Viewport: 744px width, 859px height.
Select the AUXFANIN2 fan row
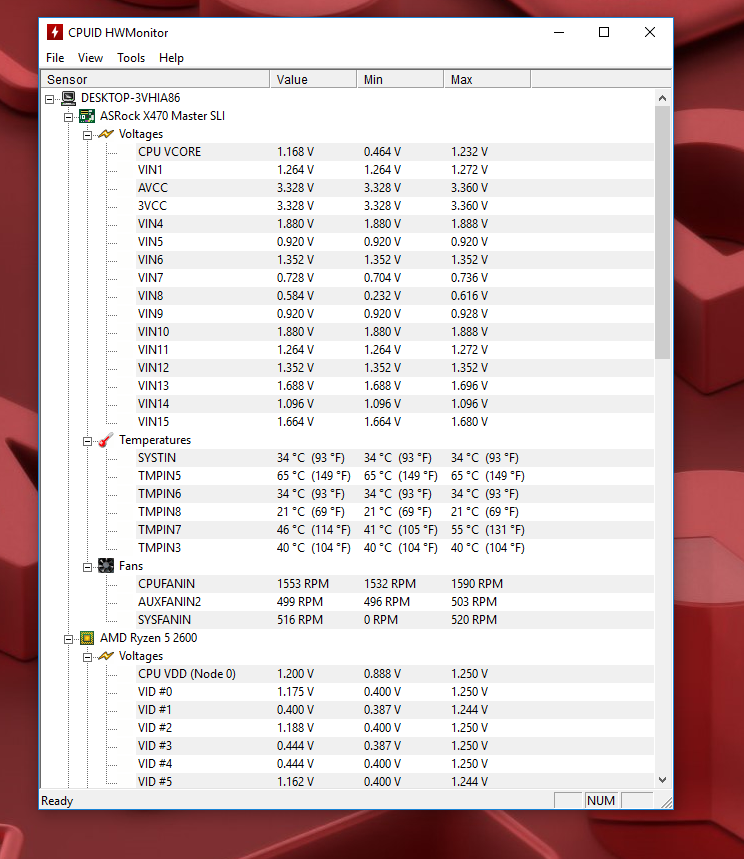point(395,602)
